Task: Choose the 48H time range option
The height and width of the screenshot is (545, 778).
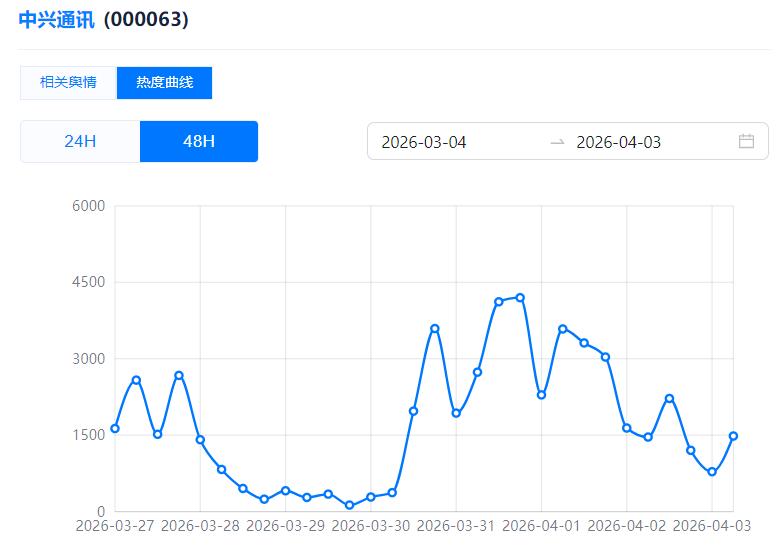Action: [x=199, y=141]
